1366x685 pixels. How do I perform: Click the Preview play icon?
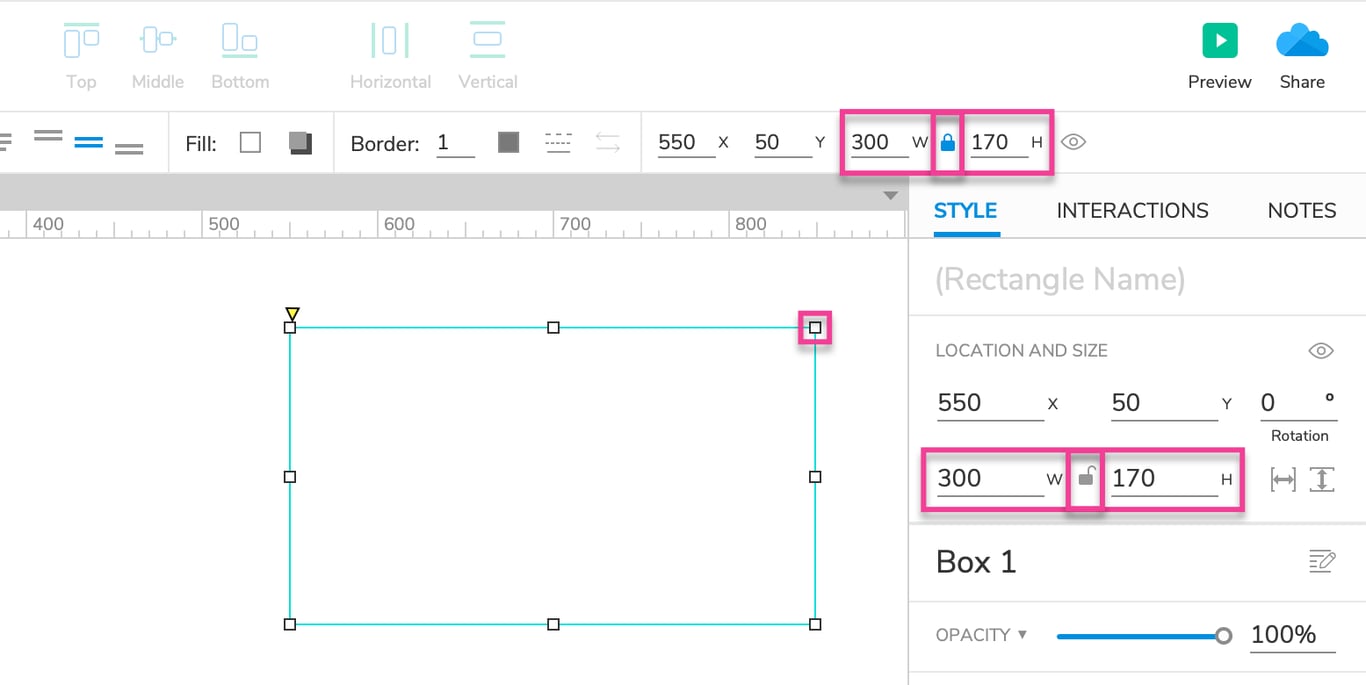click(x=1220, y=41)
